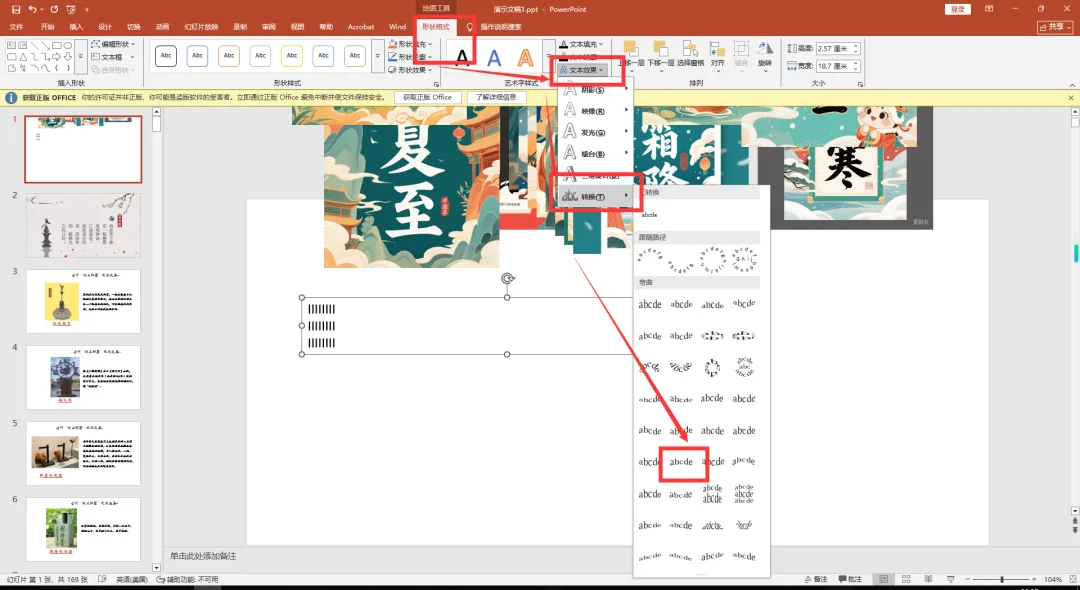The image size is (1080, 590).
Task: Choose the green outline Abc shape style
Action: (355, 56)
